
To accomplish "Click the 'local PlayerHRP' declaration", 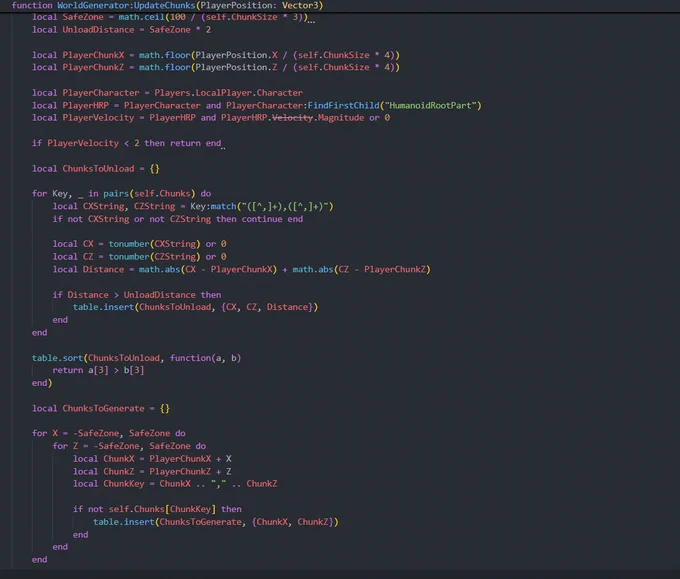I will (x=70, y=105).
